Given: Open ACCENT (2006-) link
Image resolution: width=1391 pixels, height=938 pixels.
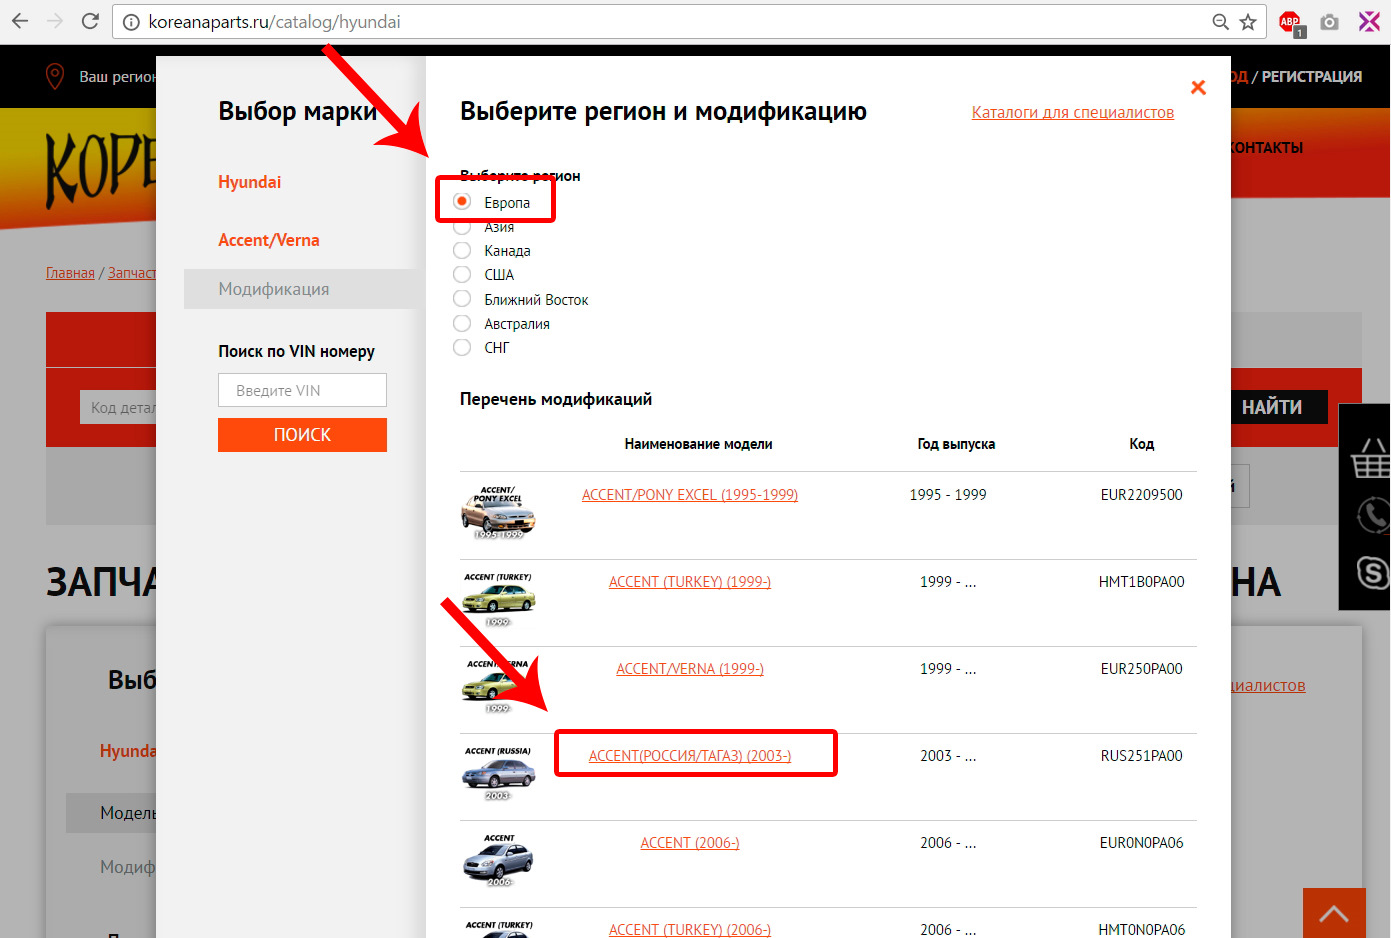Looking at the screenshot, I should click(x=690, y=842).
